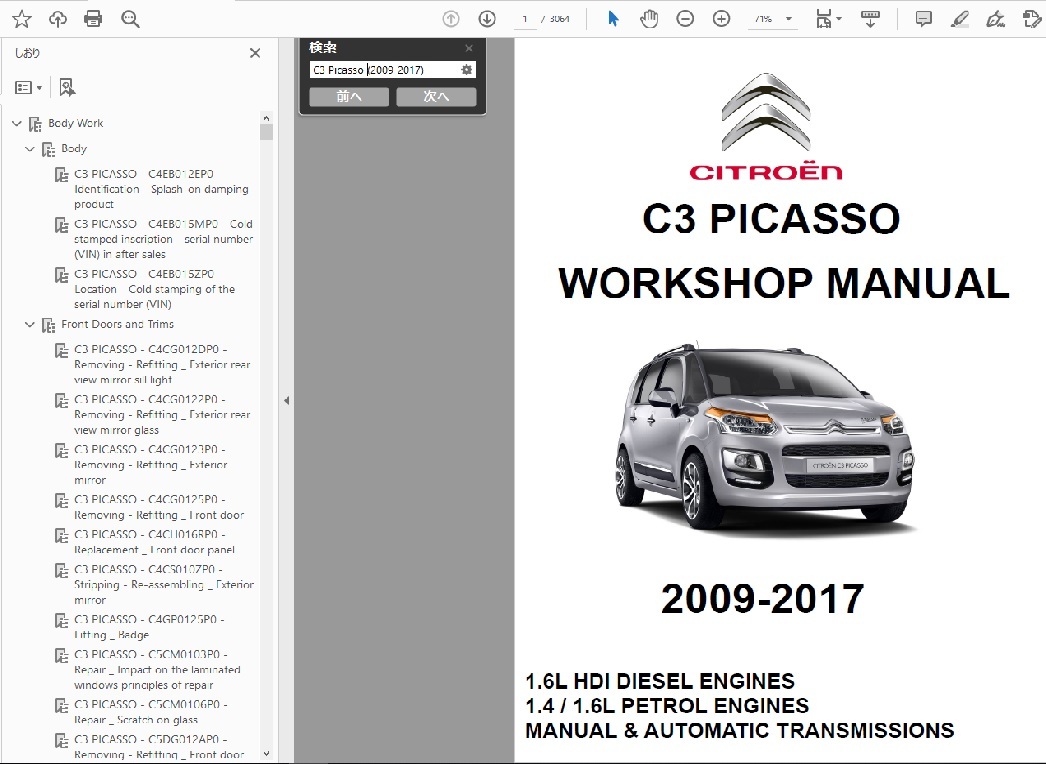Open the Scratch on glass bookmark
Screen dimensions: 1046x764
click(x=151, y=712)
